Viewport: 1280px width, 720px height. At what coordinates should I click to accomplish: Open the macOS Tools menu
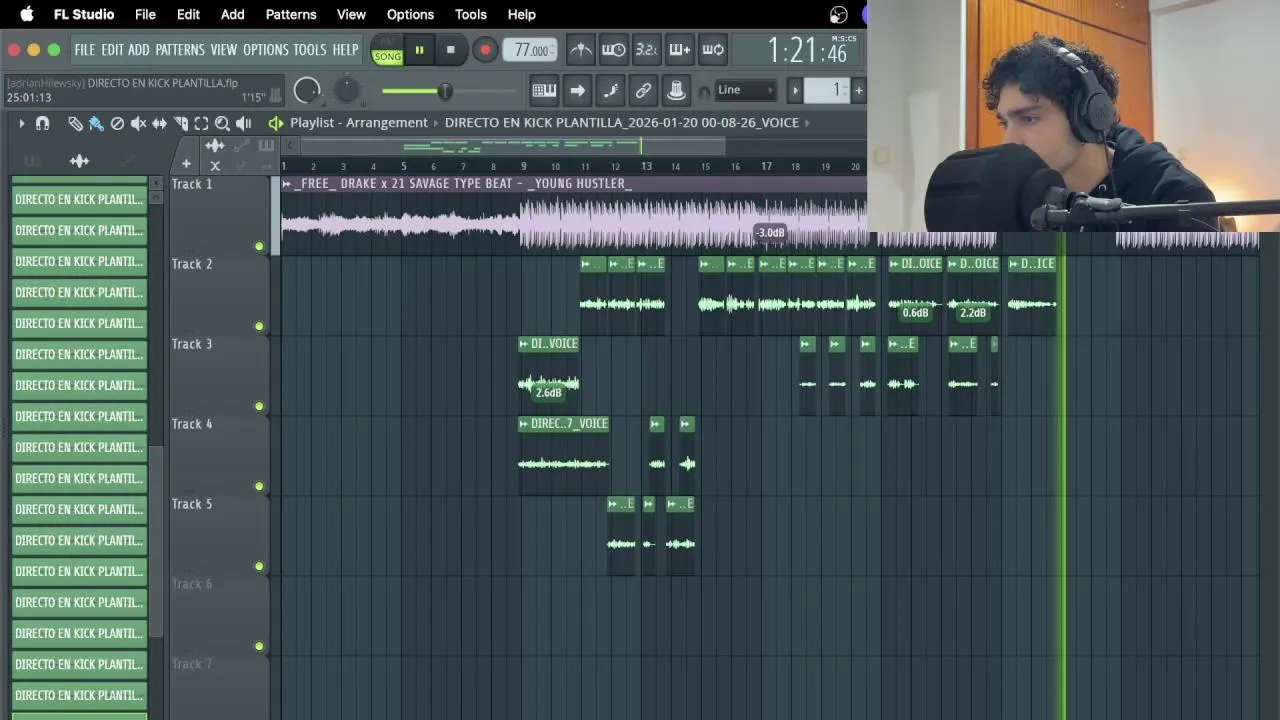pos(470,14)
